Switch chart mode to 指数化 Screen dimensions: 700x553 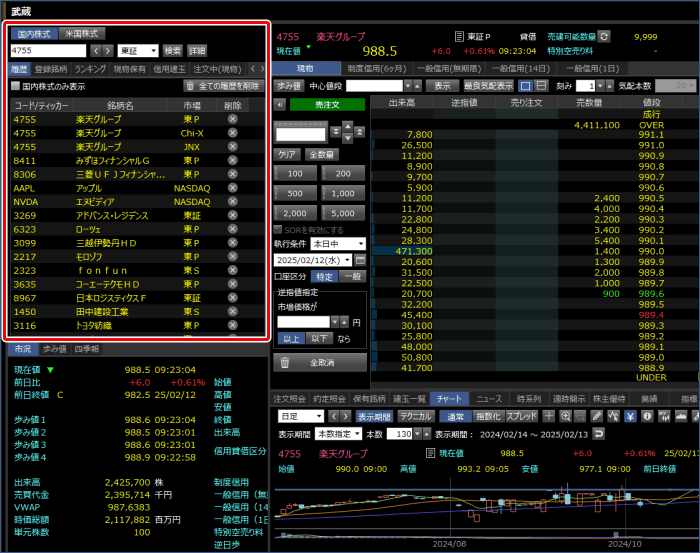coord(488,416)
